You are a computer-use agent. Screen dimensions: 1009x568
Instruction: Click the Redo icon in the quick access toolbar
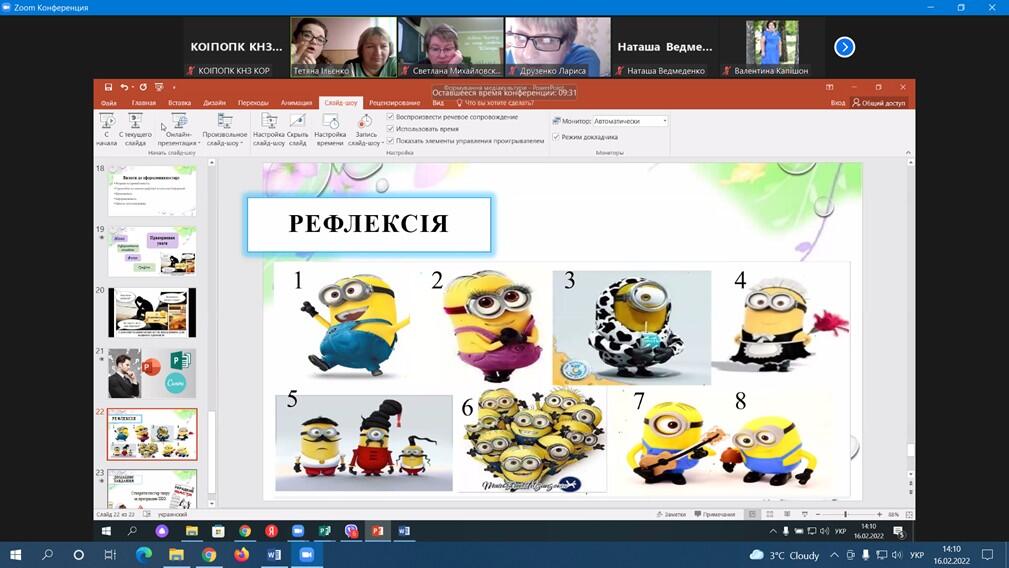pos(143,87)
